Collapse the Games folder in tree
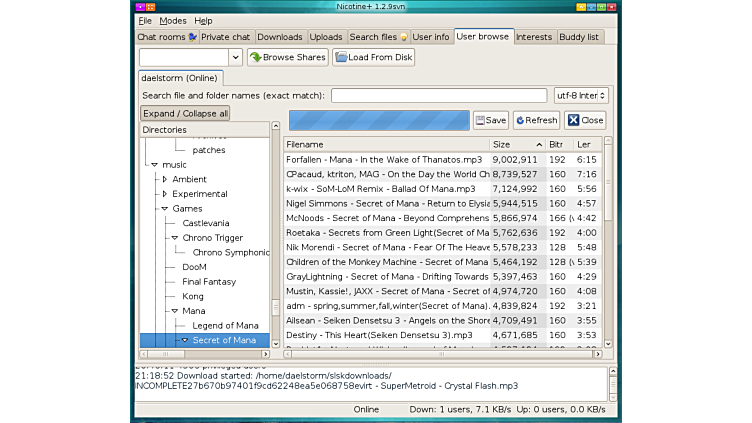 coord(164,209)
